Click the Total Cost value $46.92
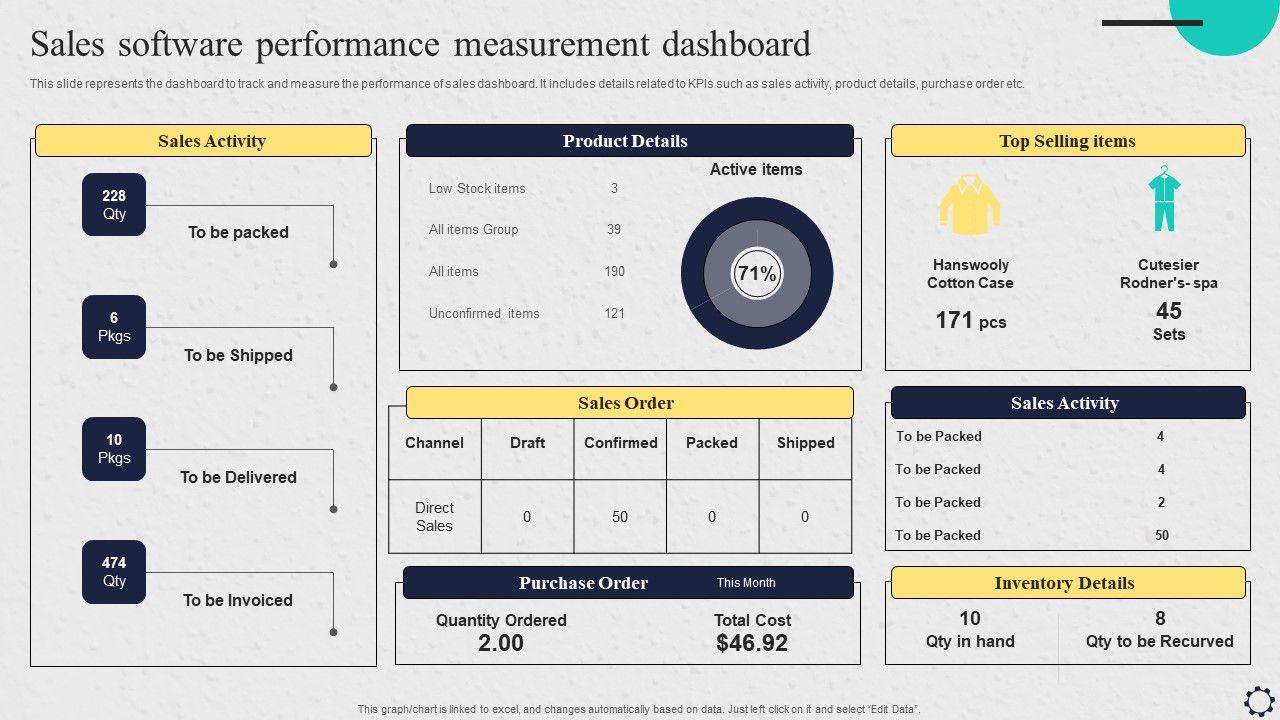 point(752,643)
